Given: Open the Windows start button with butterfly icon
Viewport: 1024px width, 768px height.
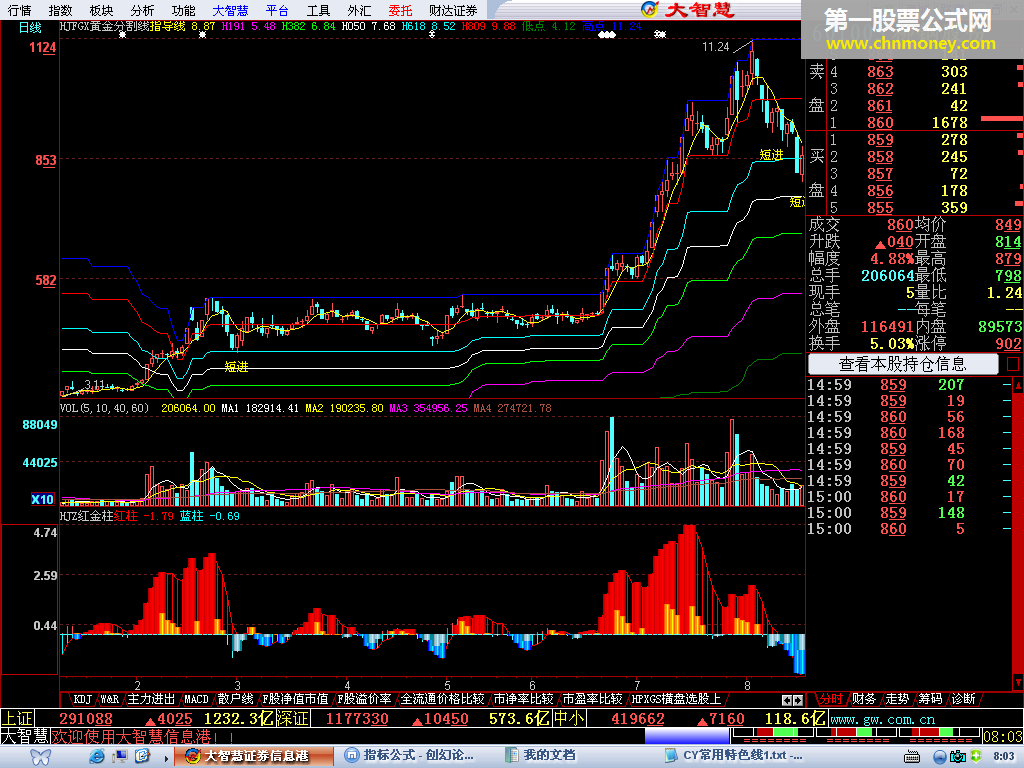Looking at the screenshot, I should pyautogui.click(x=40, y=757).
